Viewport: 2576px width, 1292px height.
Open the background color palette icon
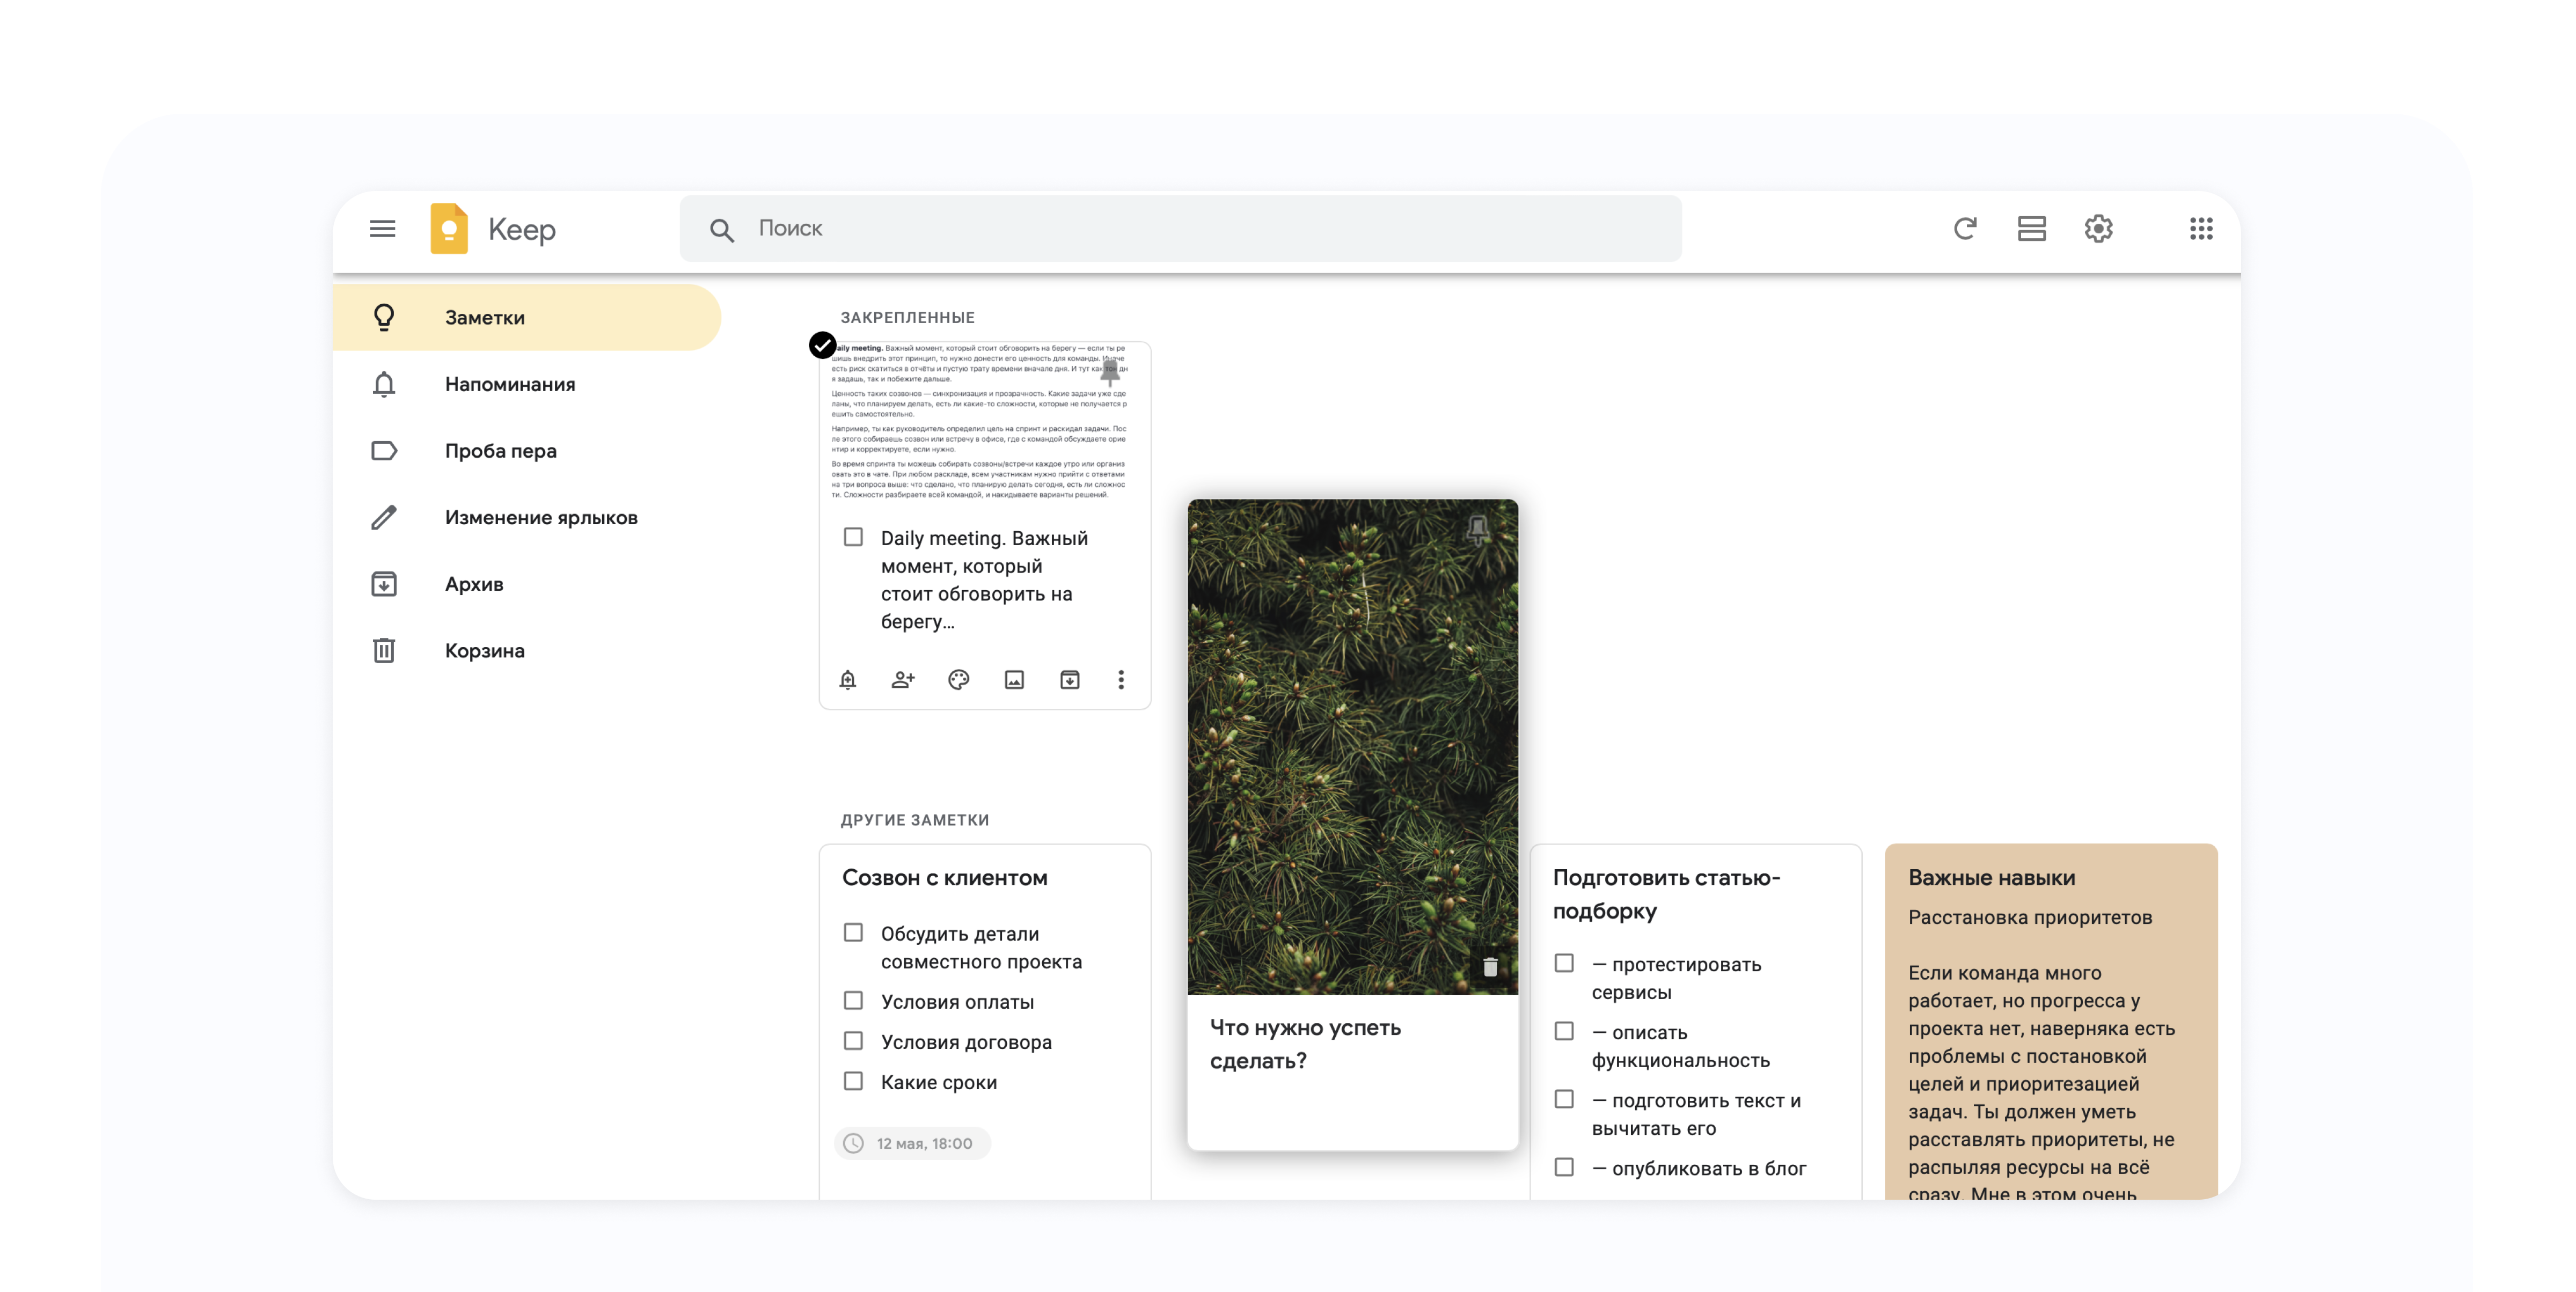click(x=958, y=680)
